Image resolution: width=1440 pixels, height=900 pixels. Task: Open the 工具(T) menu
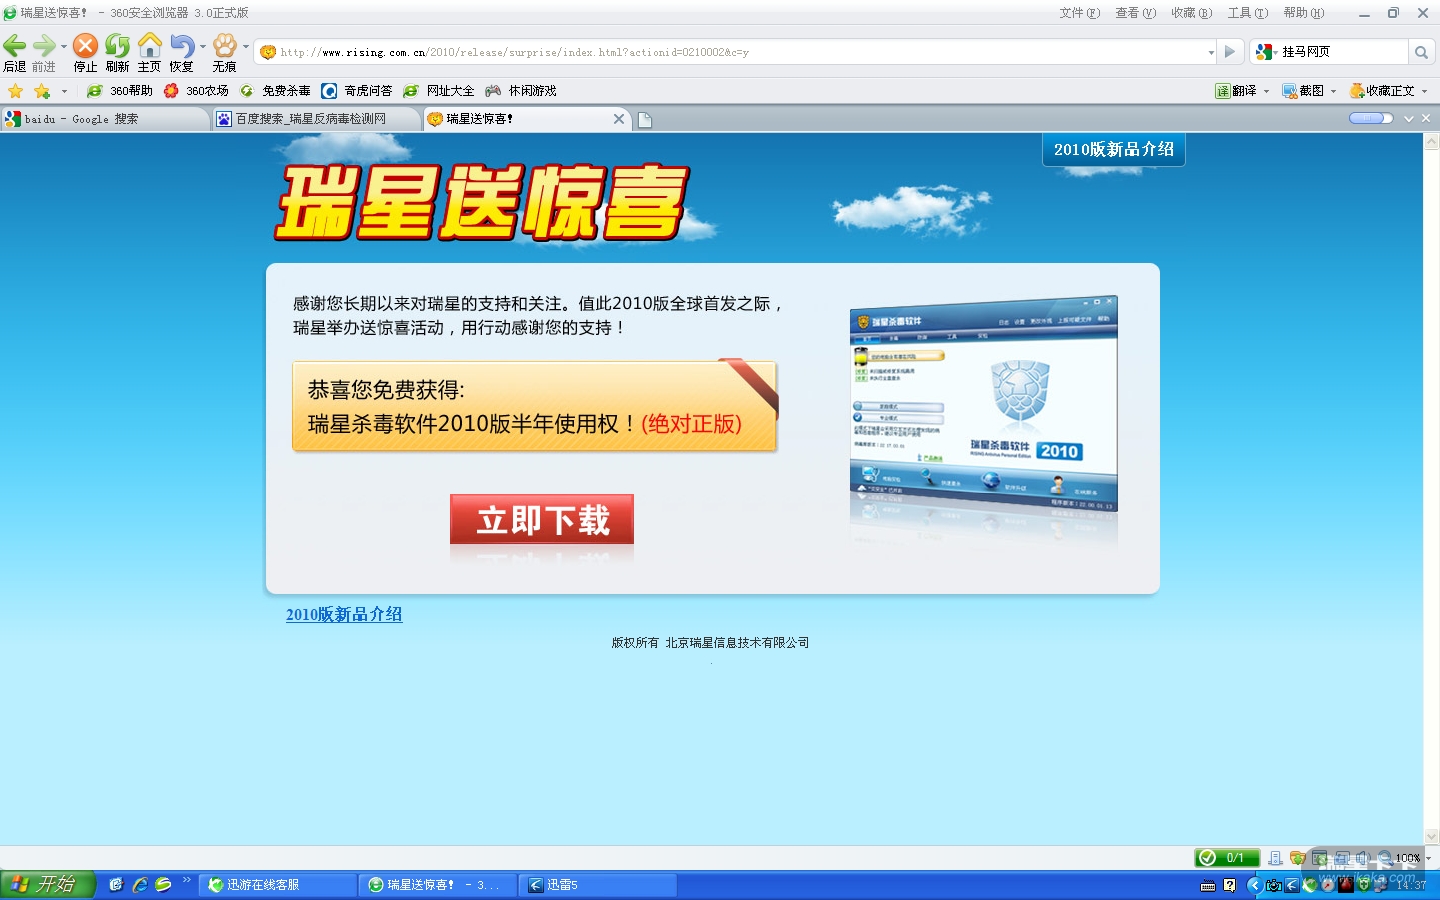tap(1247, 13)
